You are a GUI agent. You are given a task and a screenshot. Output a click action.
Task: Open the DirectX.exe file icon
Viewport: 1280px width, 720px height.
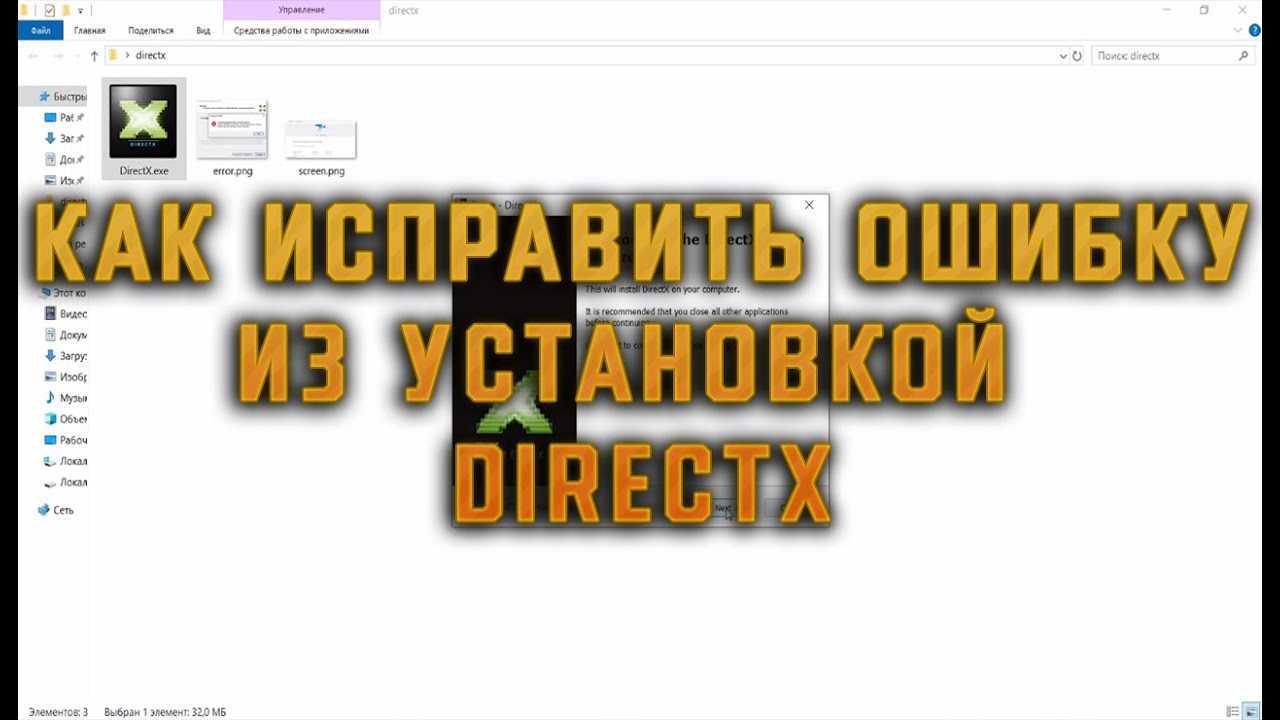tap(143, 121)
